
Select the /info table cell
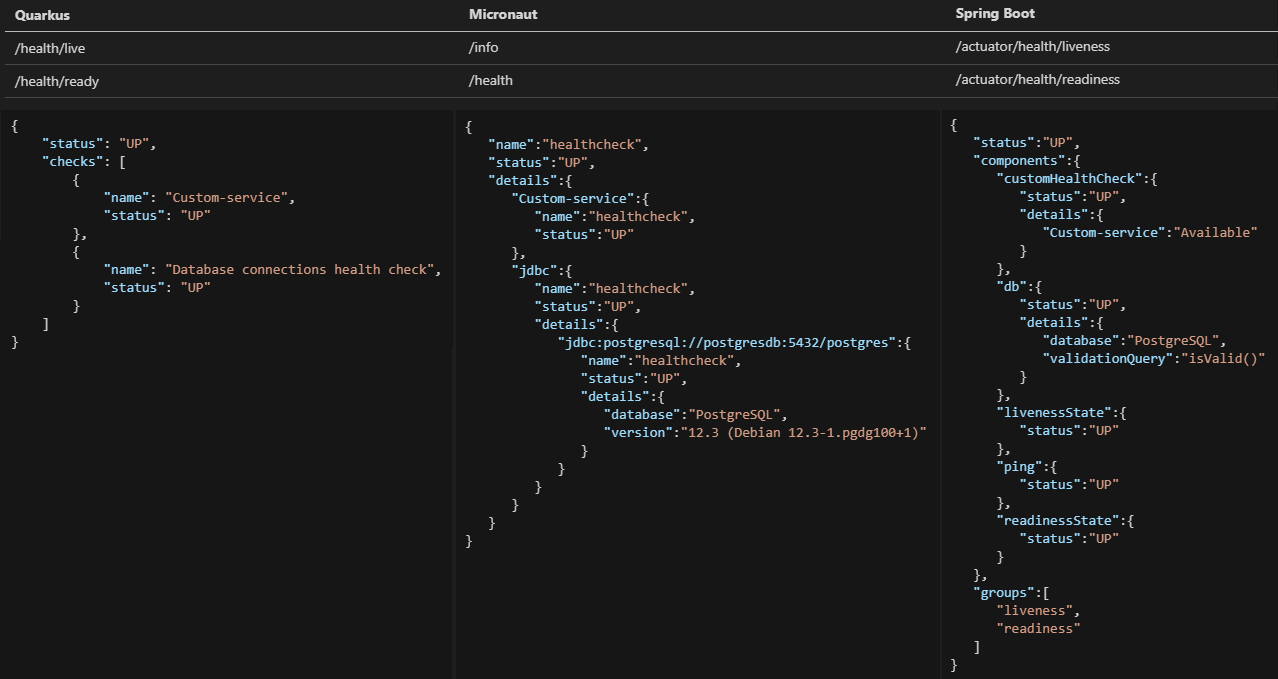coord(485,48)
